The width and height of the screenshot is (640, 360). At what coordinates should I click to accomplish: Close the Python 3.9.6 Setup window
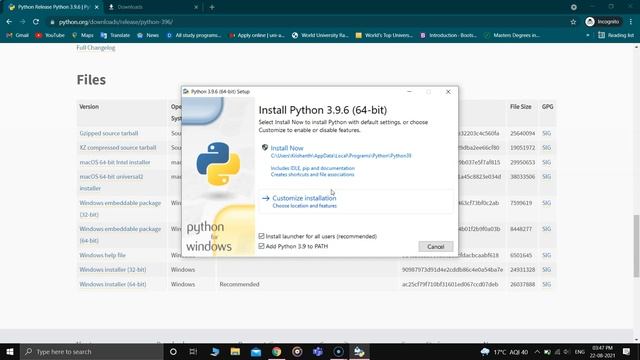click(x=448, y=92)
